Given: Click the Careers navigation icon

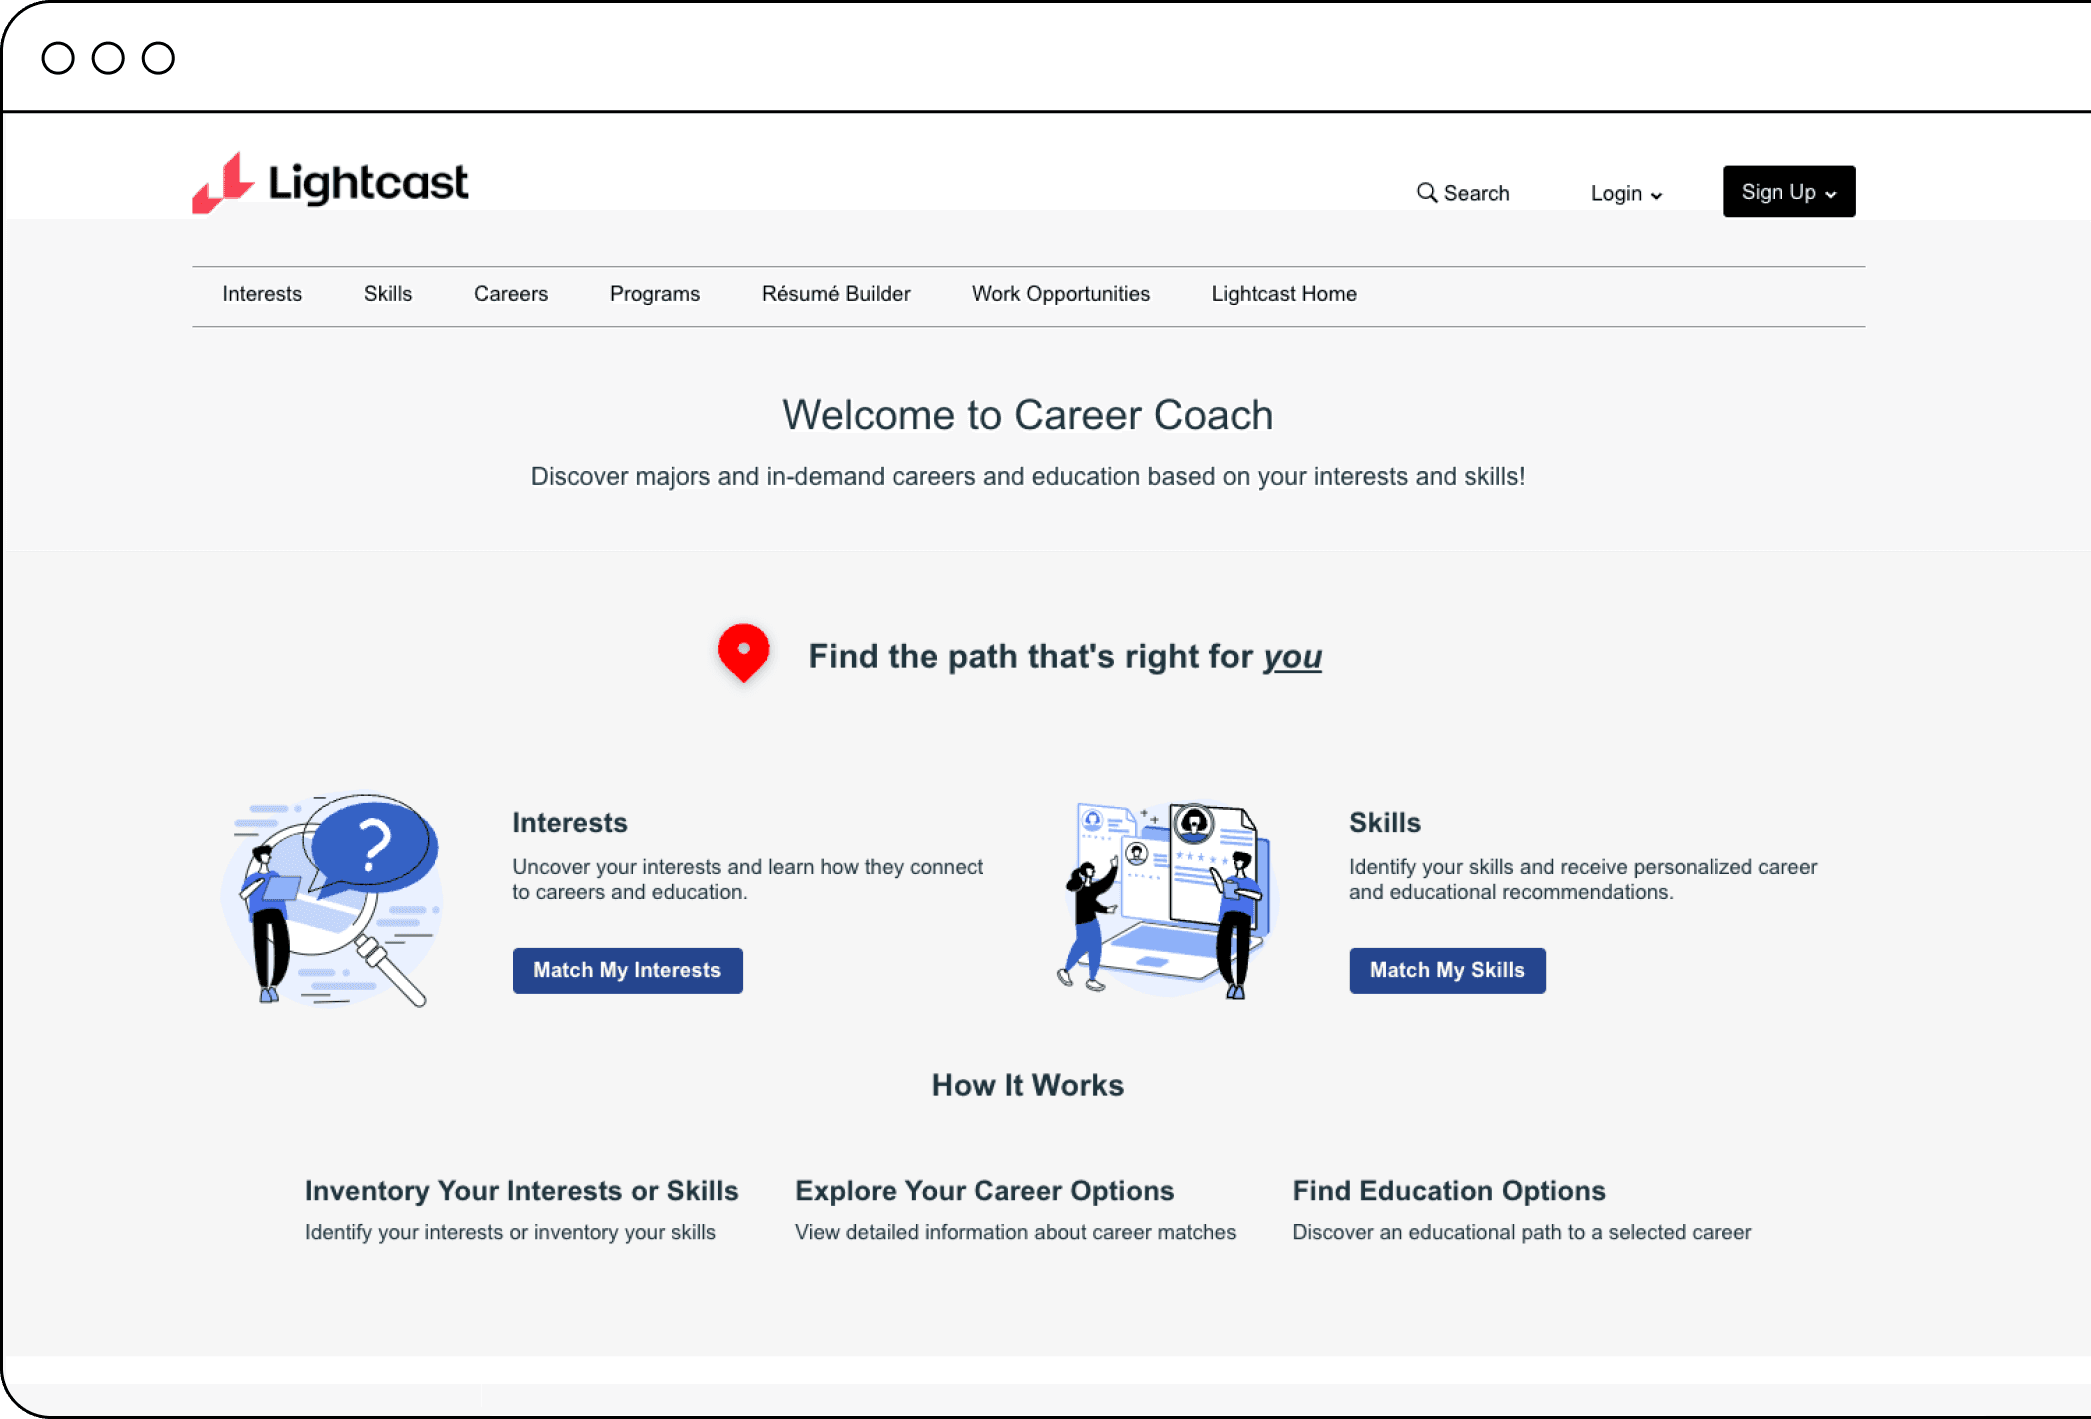Looking at the screenshot, I should coord(510,295).
